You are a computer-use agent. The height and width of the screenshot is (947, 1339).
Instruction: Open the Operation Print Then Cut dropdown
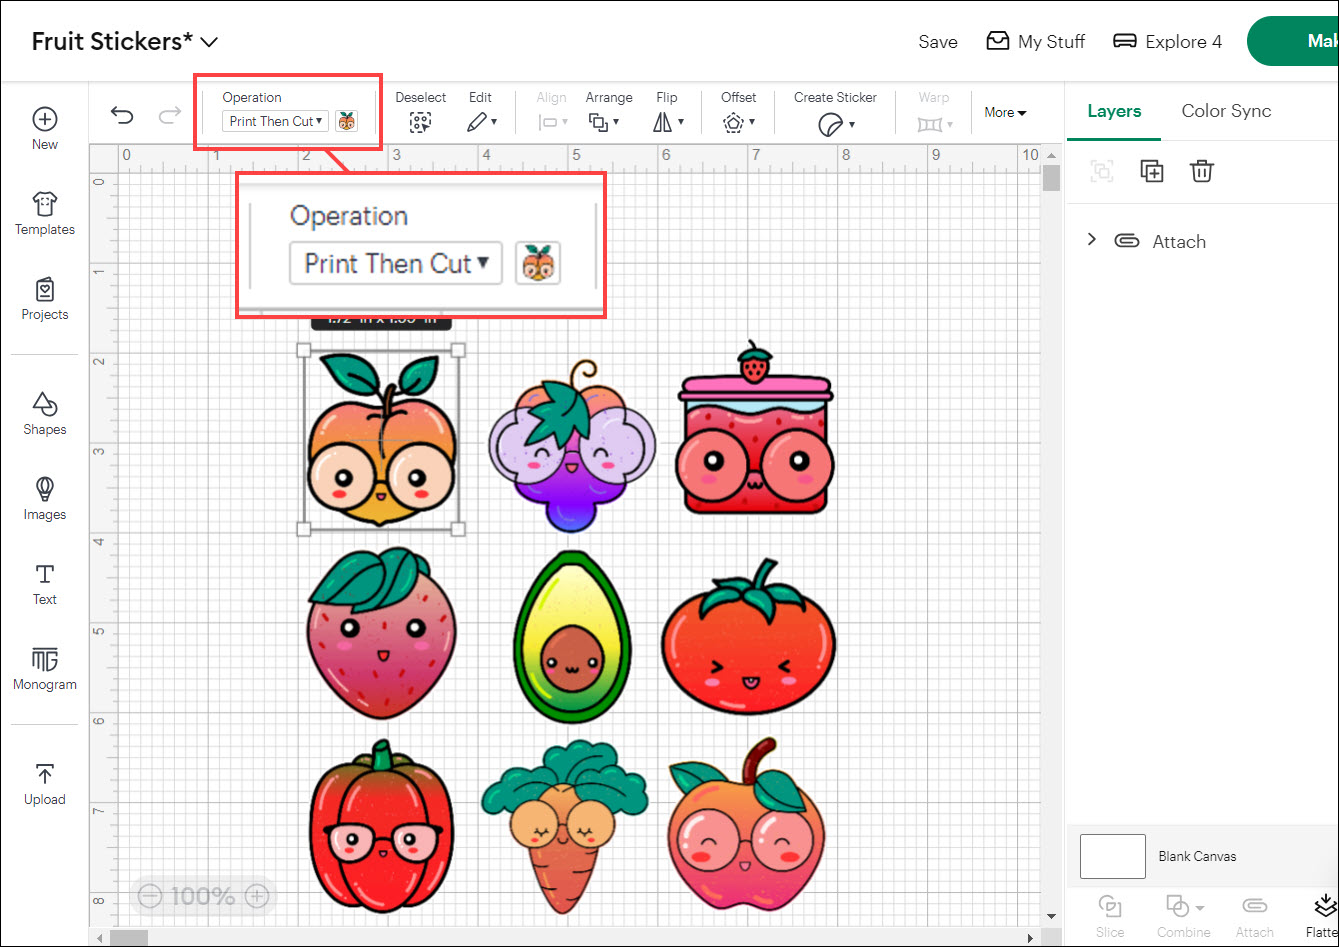276,121
